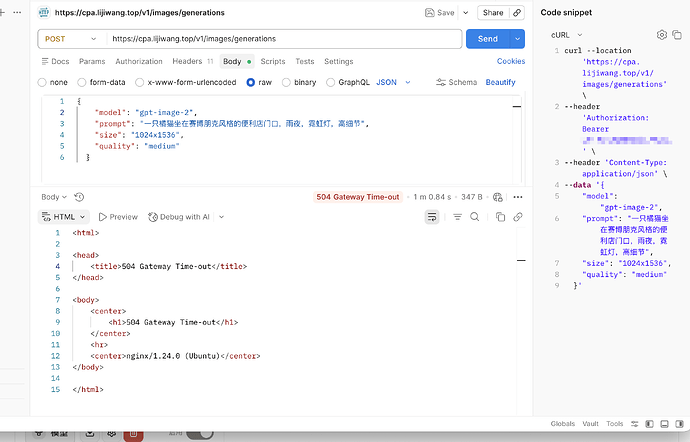Change the JSON raw format dropdown
Screen dimensions: 690x442
pyautogui.click(x=393, y=82)
